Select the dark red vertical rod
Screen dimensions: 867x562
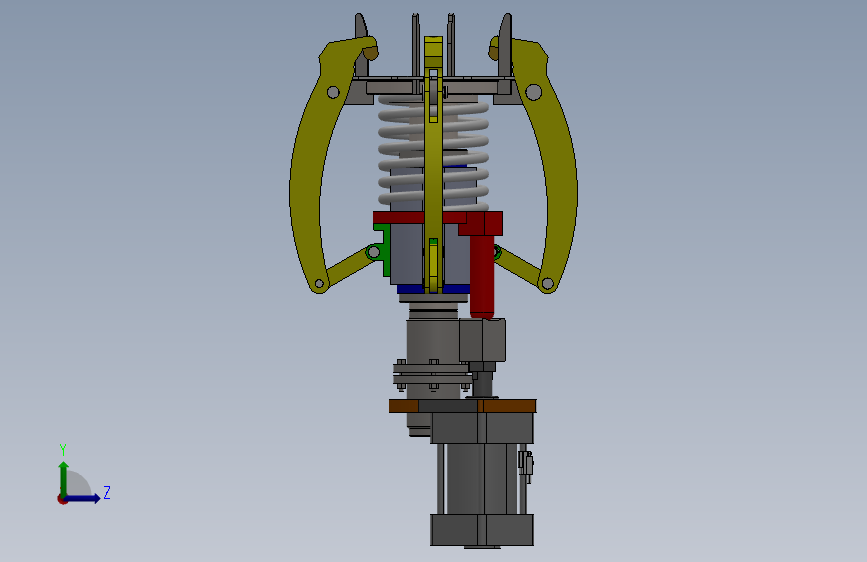click(x=482, y=277)
